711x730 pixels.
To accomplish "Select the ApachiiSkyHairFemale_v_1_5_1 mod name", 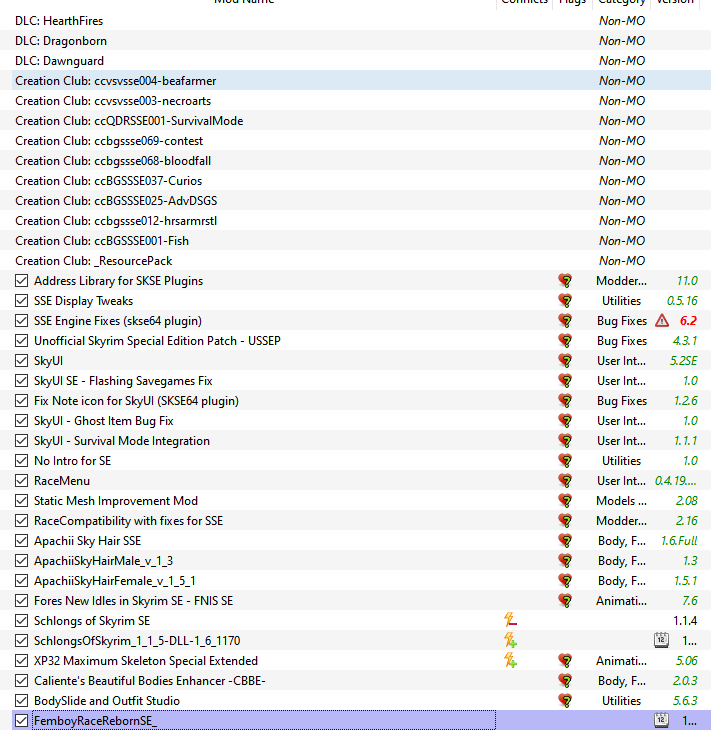I will tap(115, 581).
